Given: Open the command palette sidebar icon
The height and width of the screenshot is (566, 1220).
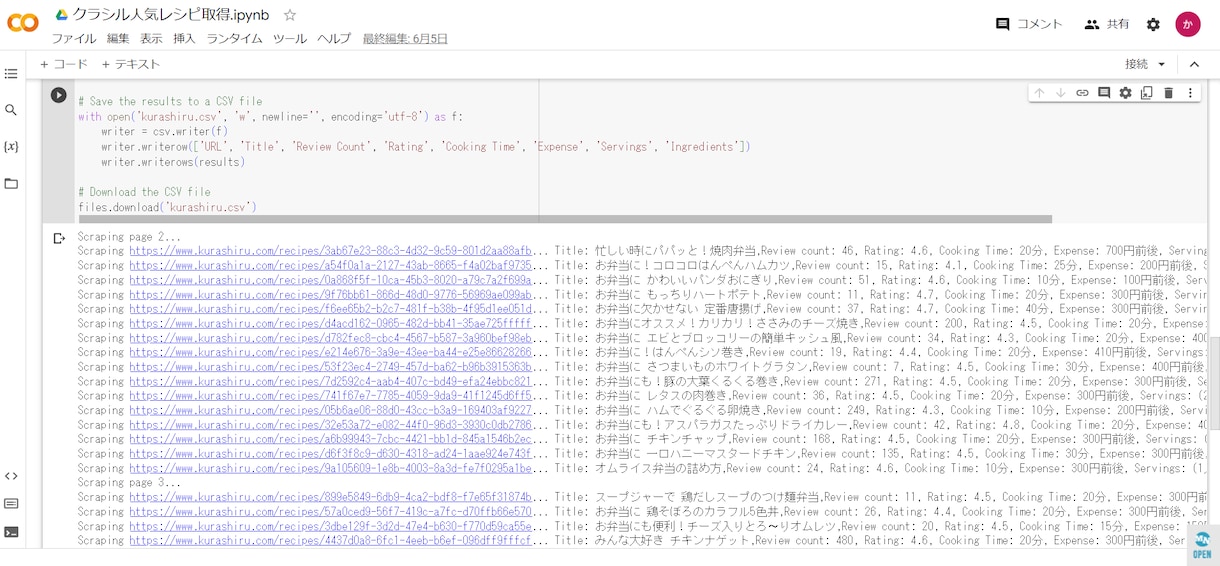Looking at the screenshot, I should 11,504.
